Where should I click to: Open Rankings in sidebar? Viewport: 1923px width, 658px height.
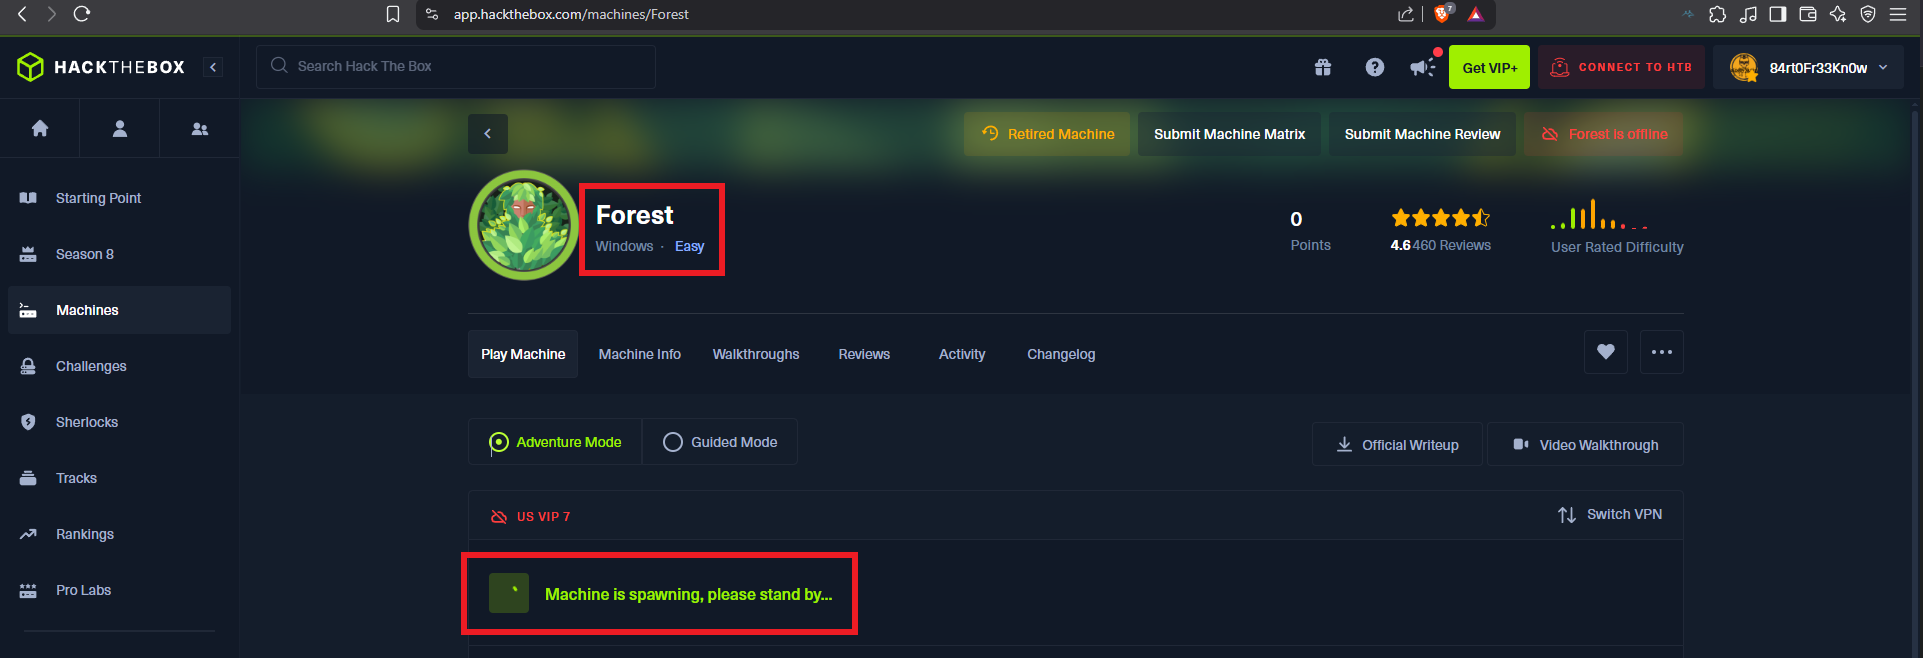click(119, 534)
